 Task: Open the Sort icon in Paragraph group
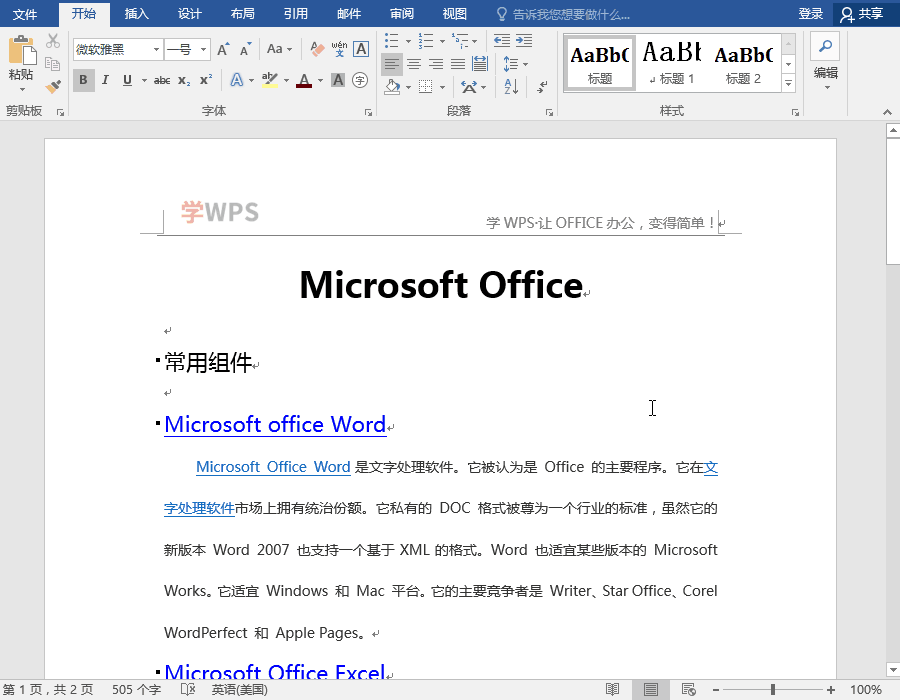click(x=509, y=86)
